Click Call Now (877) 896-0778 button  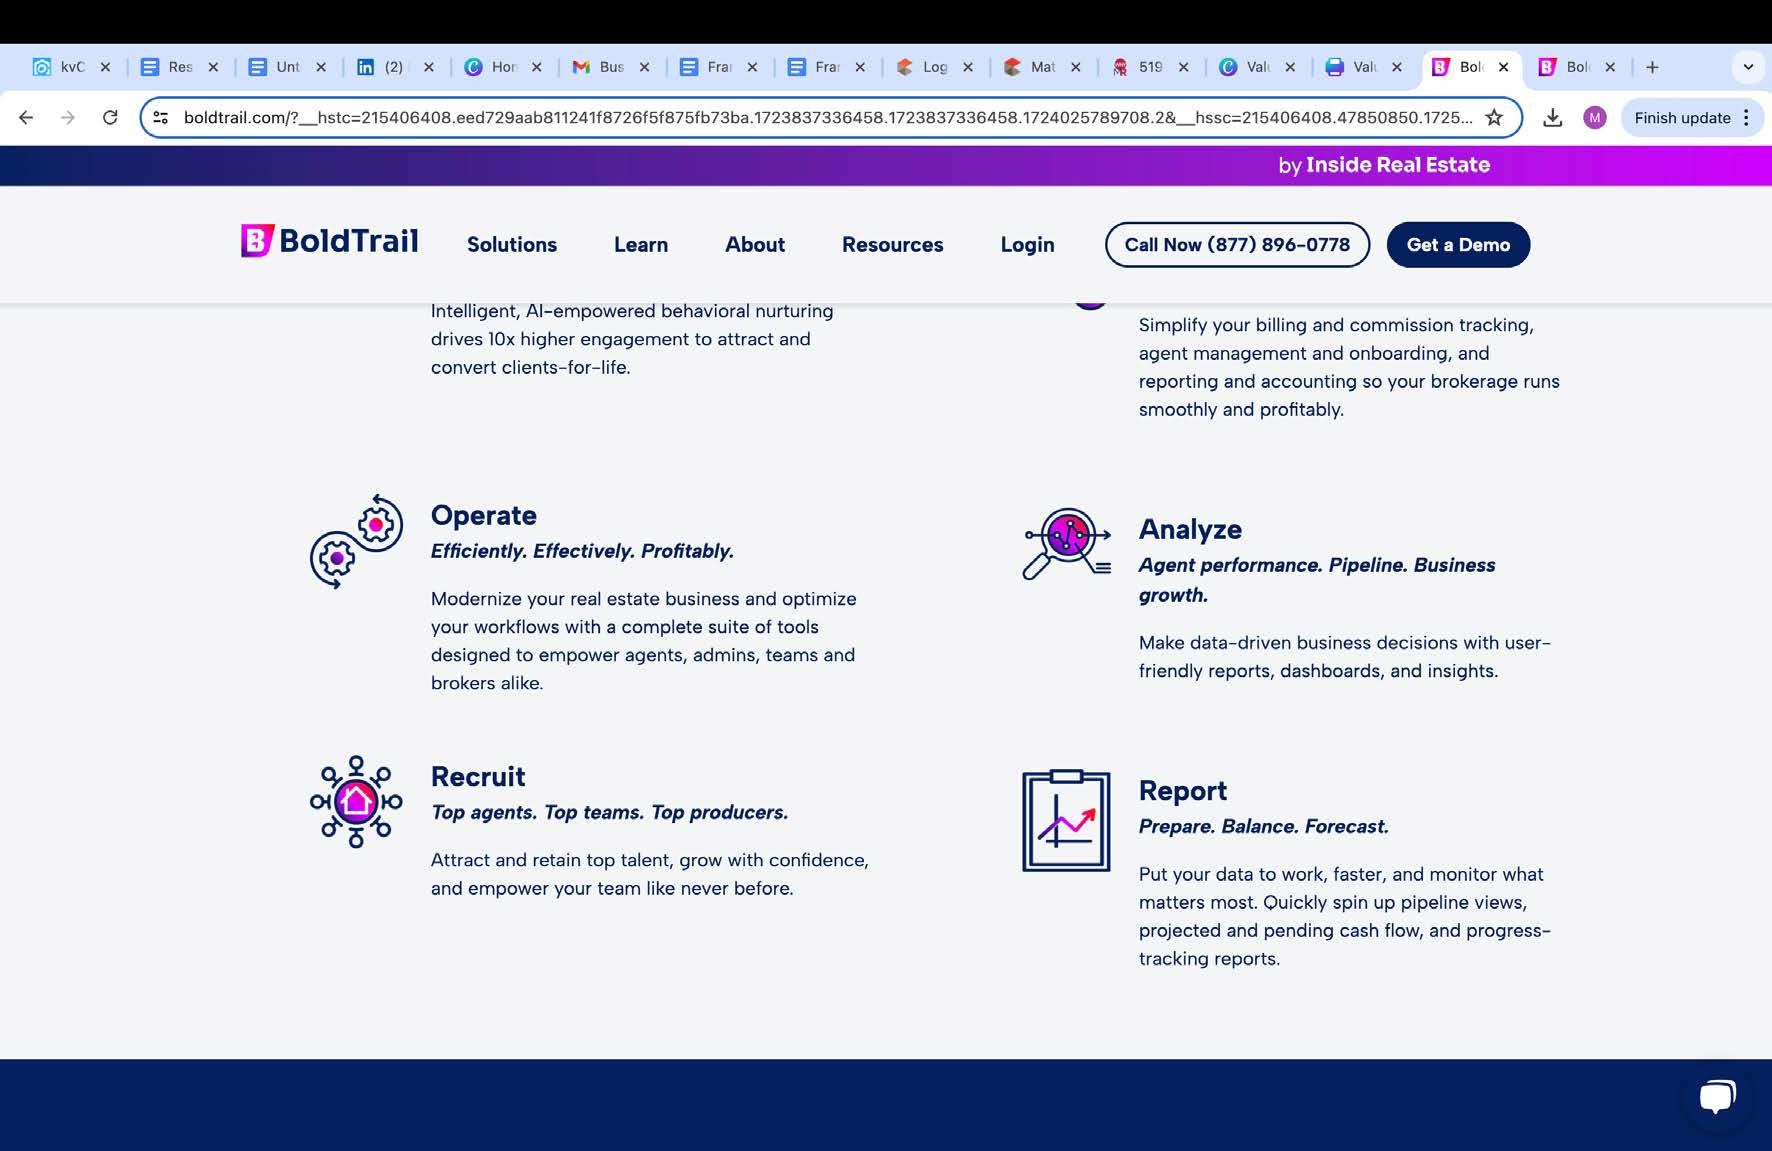tap(1237, 245)
